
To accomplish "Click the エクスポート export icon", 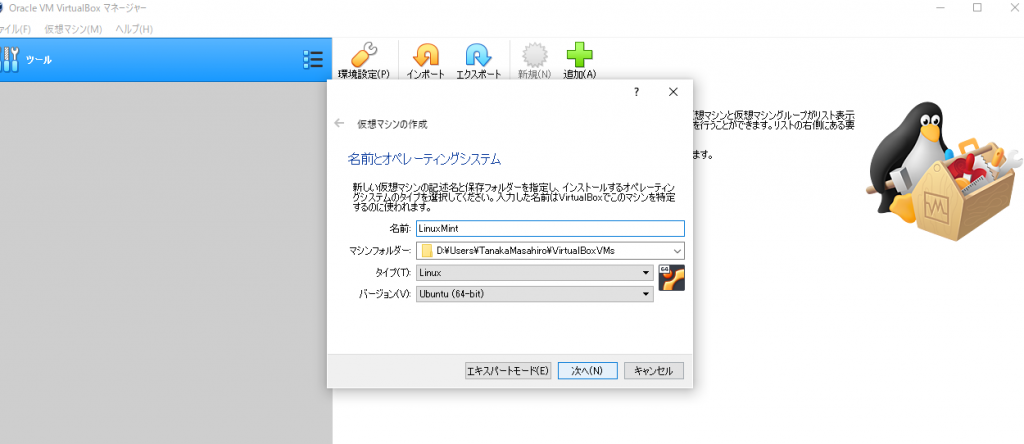I will [x=478, y=61].
